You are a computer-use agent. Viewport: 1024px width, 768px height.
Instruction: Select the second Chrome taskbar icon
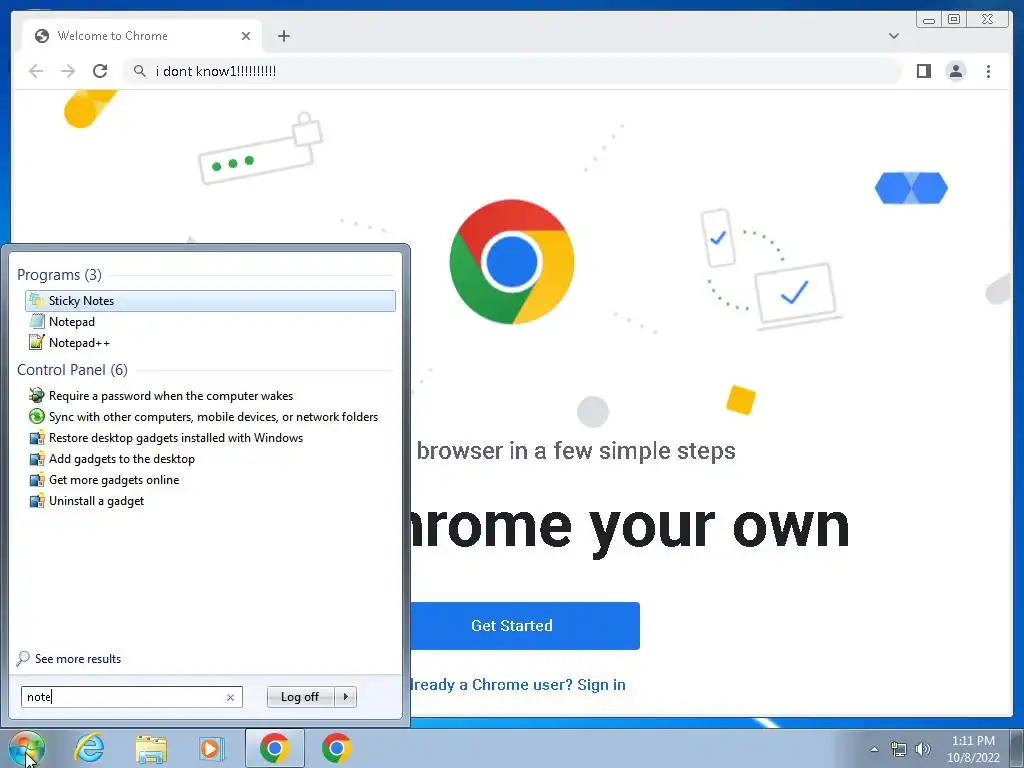[336, 748]
